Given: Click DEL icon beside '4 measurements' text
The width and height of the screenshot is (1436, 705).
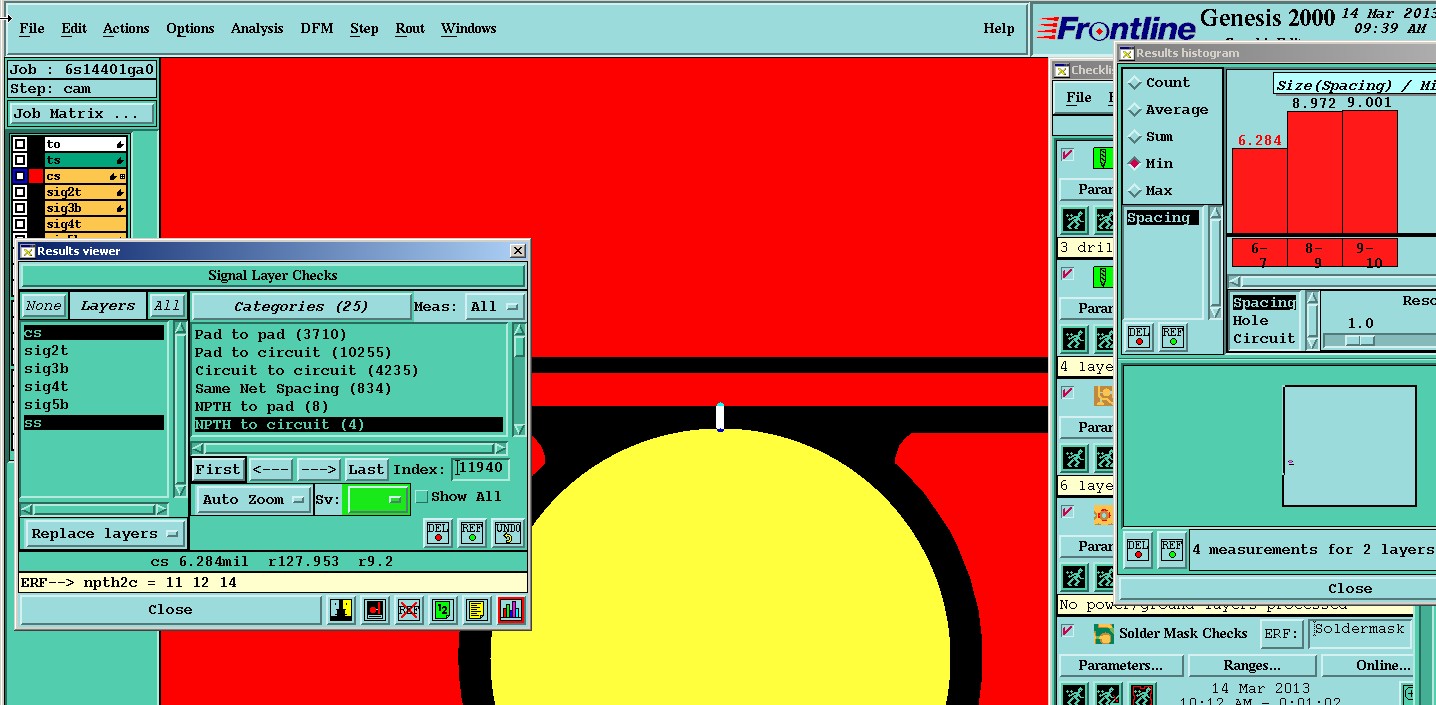Looking at the screenshot, I should point(1138,549).
